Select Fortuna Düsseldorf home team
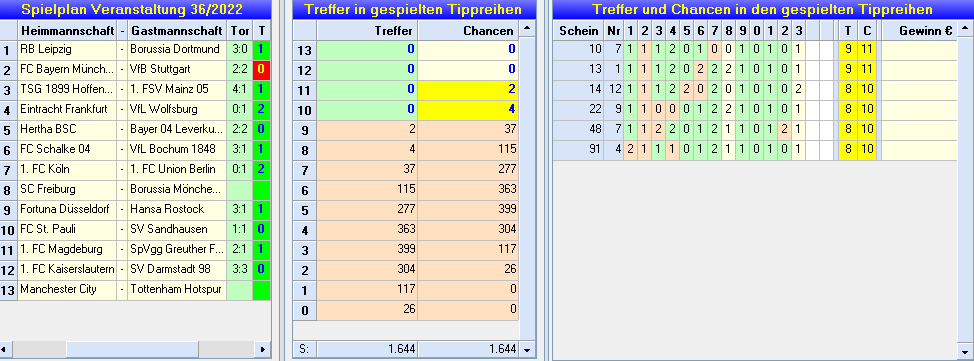This screenshot has height=361, width=974. pyautogui.click(x=67, y=209)
